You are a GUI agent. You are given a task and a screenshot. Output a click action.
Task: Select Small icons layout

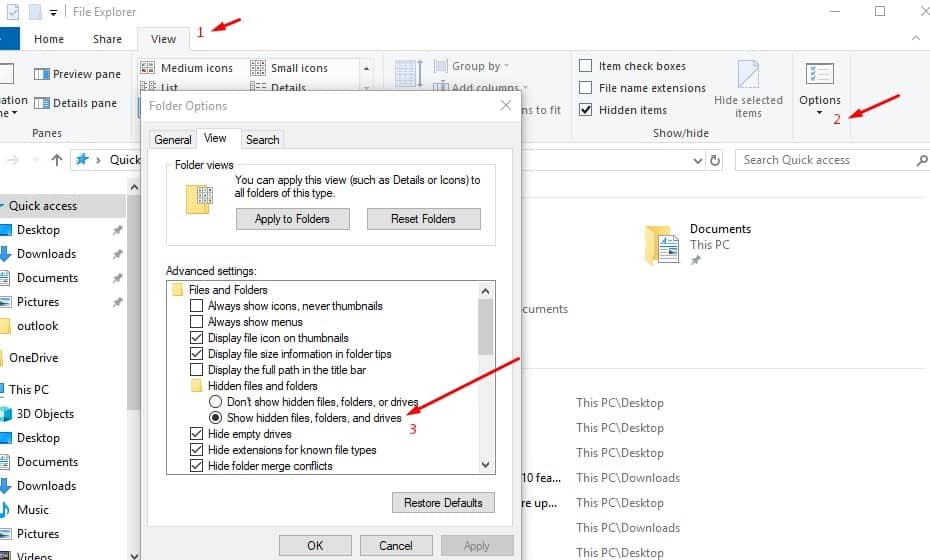(289, 68)
